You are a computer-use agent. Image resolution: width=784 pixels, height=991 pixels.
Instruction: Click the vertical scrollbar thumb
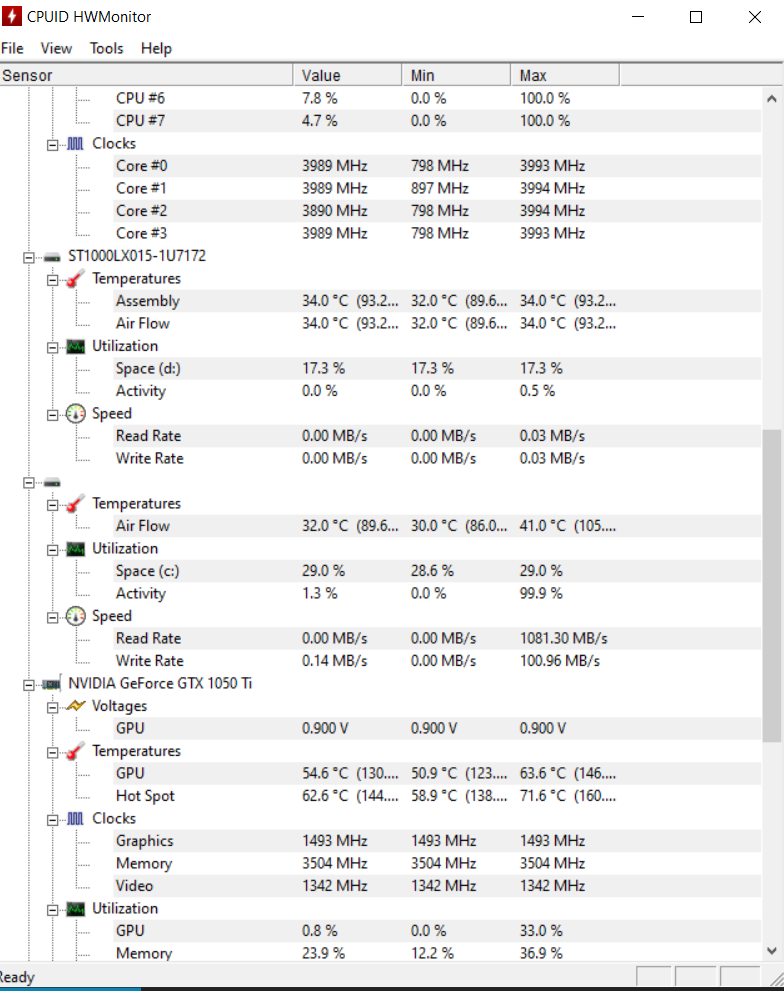tap(771, 585)
